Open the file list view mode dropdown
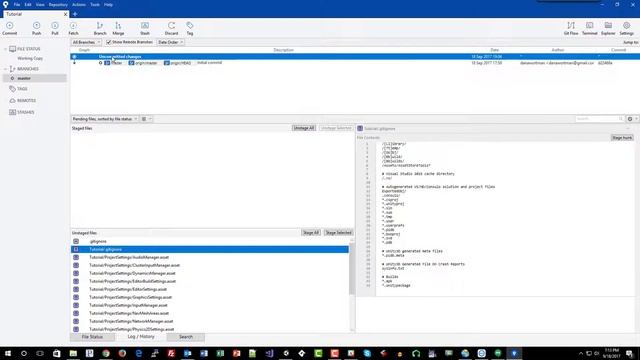Screen dimensions: 640x360 [x=146, y=119]
